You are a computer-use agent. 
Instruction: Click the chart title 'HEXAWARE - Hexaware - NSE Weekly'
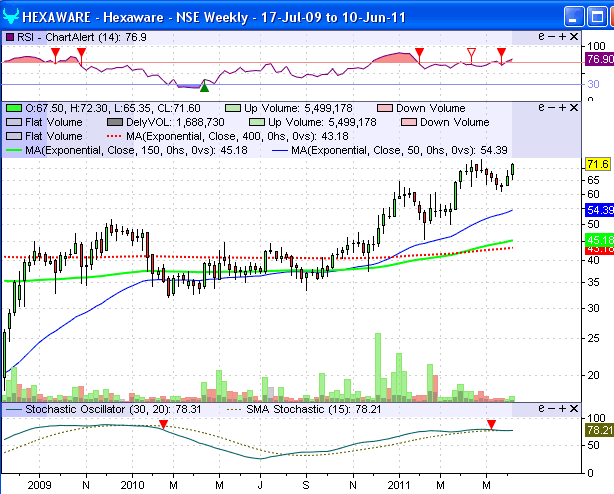pyautogui.click(x=135, y=18)
